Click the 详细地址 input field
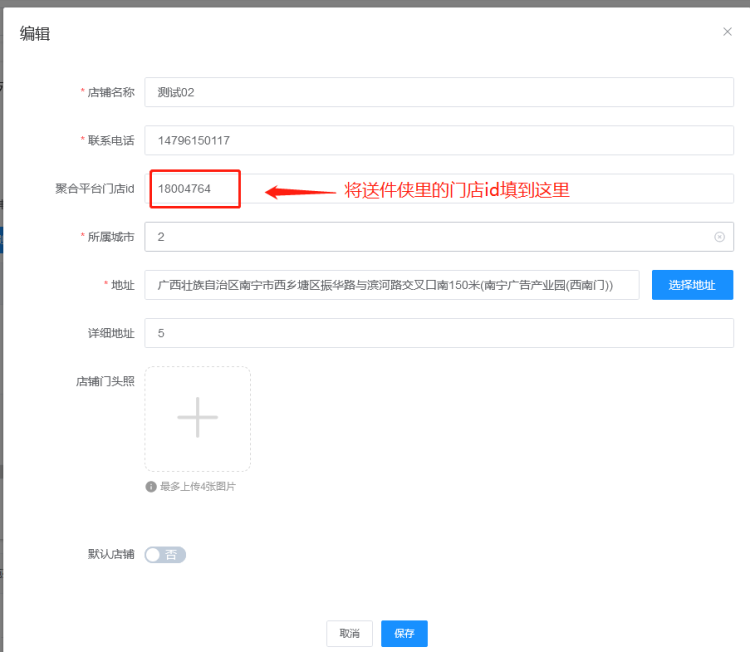Image resolution: width=750 pixels, height=652 pixels. [x=439, y=333]
